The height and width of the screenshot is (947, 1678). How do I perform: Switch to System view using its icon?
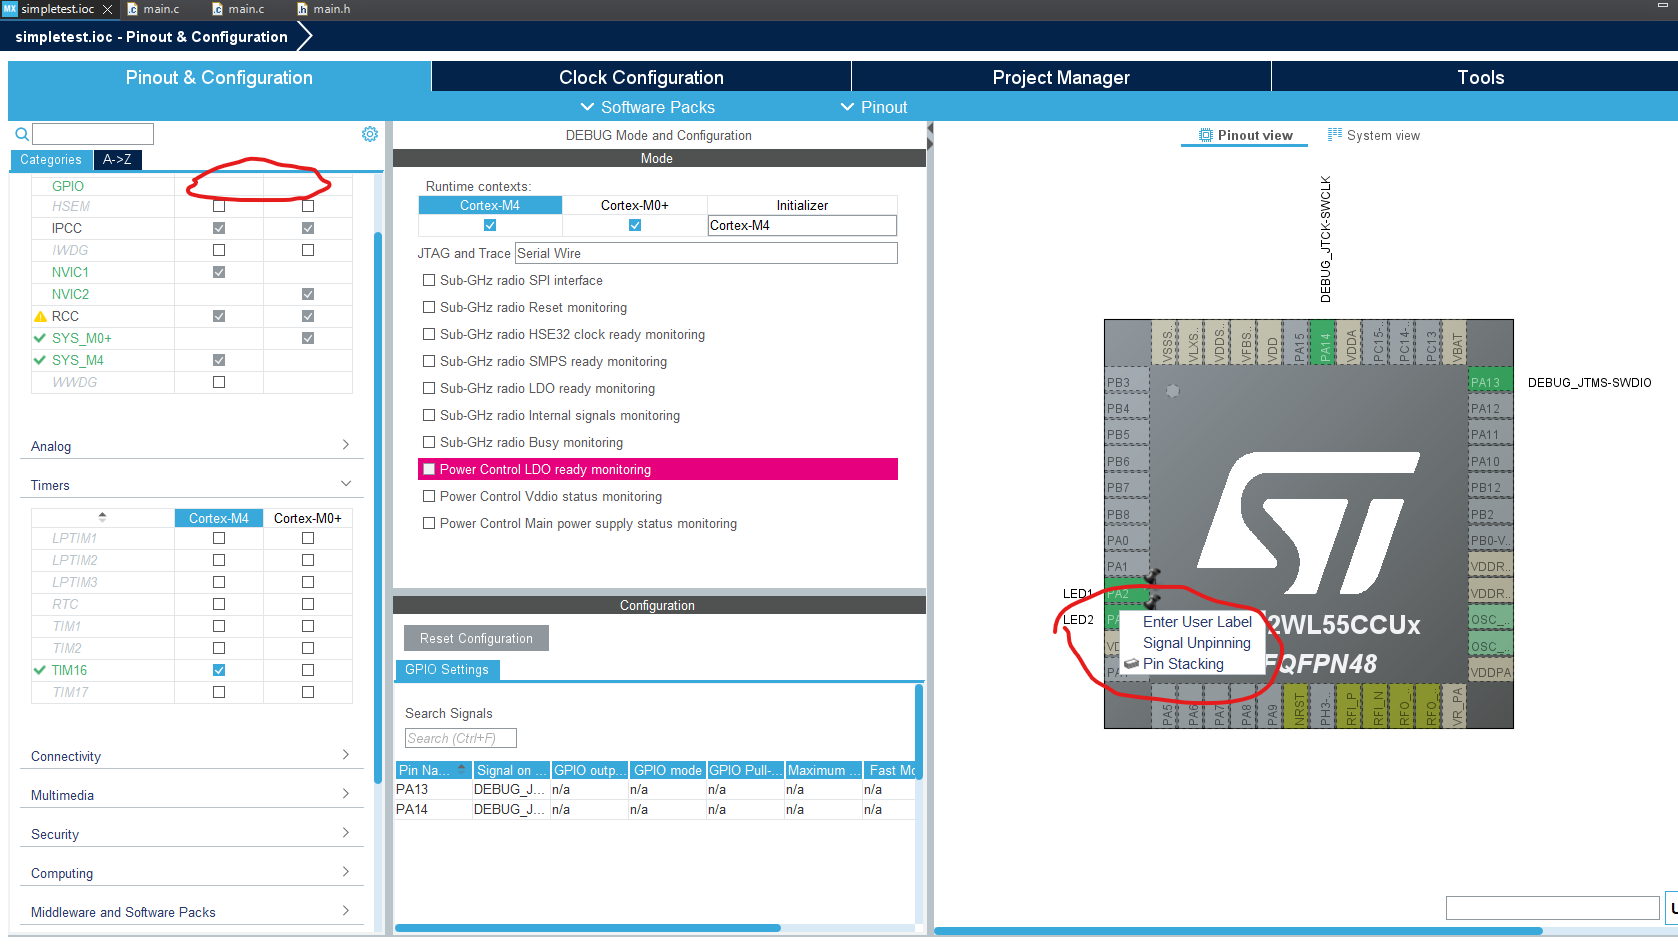click(x=1333, y=134)
